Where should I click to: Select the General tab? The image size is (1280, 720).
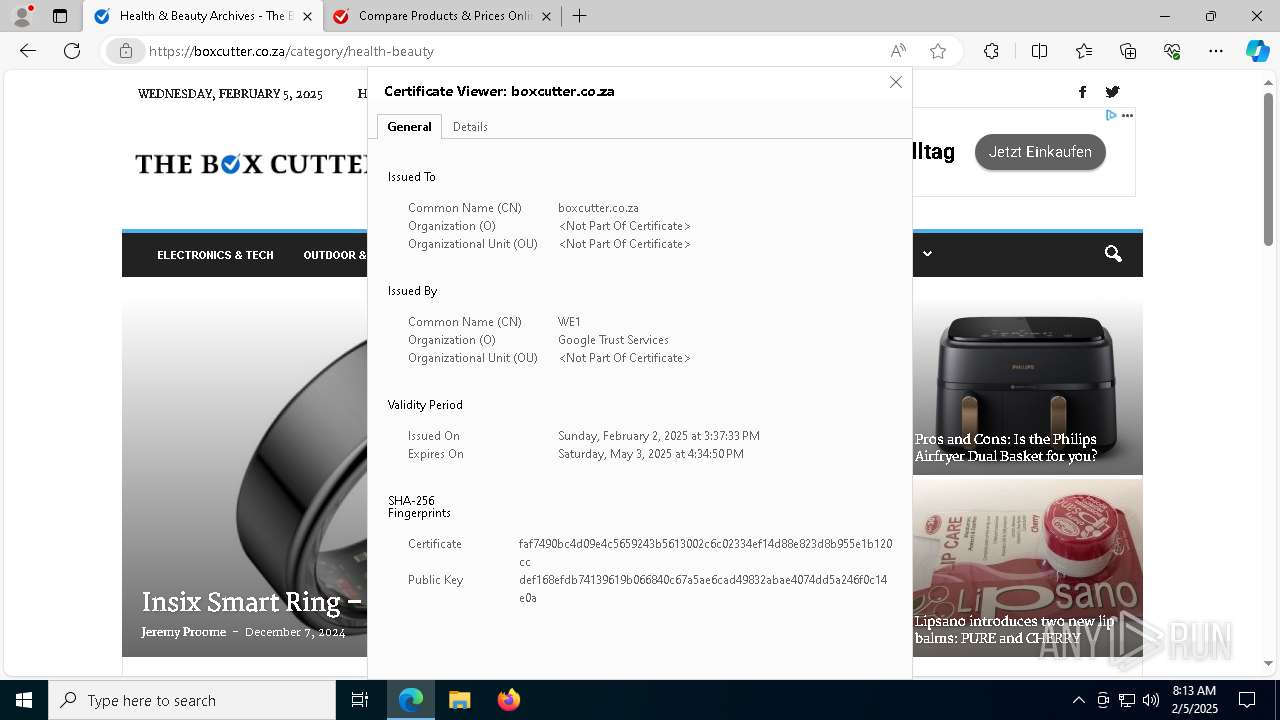click(409, 127)
